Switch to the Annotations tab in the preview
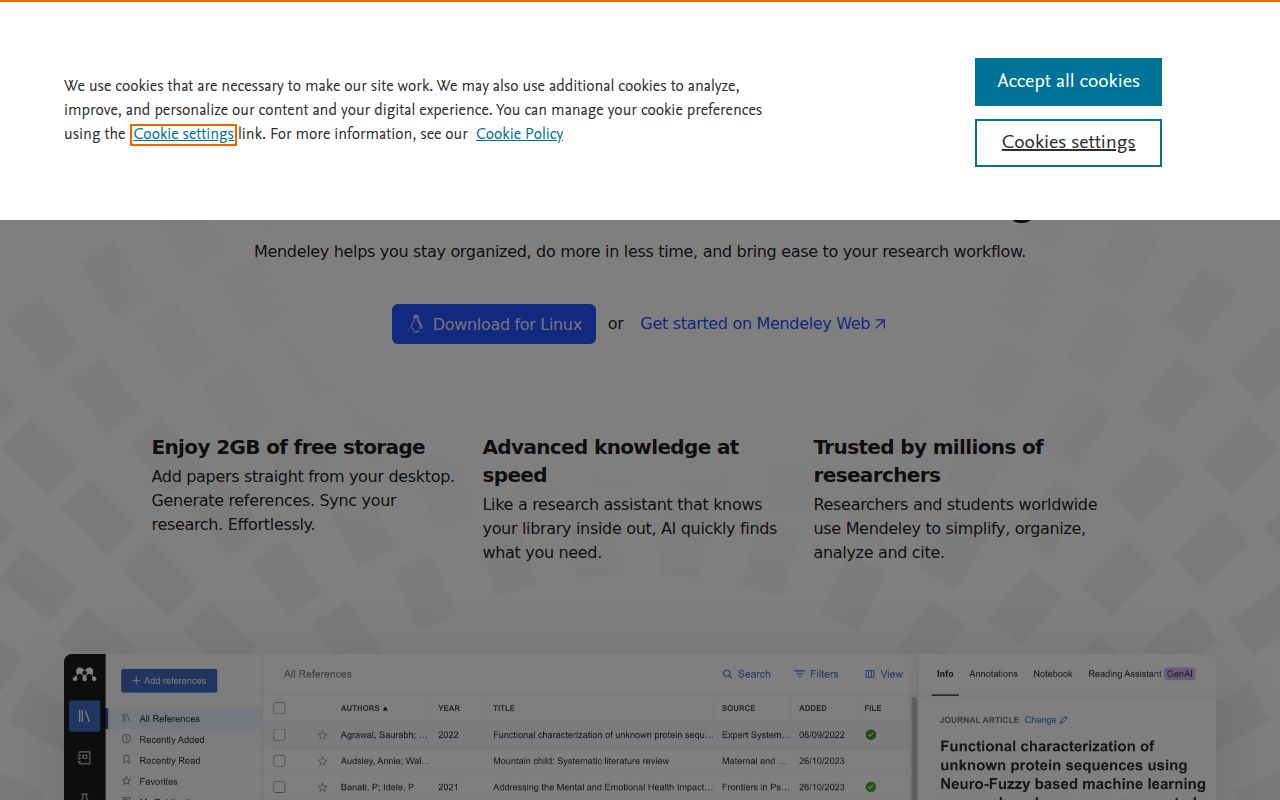The width and height of the screenshot is (1280, 800). pos(993,674)
